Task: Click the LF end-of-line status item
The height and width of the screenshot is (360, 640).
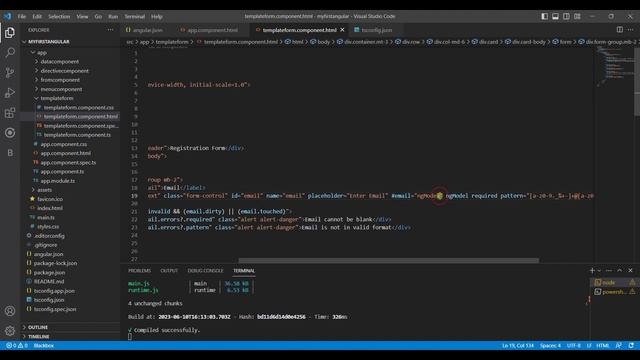Action: point(589,346)
